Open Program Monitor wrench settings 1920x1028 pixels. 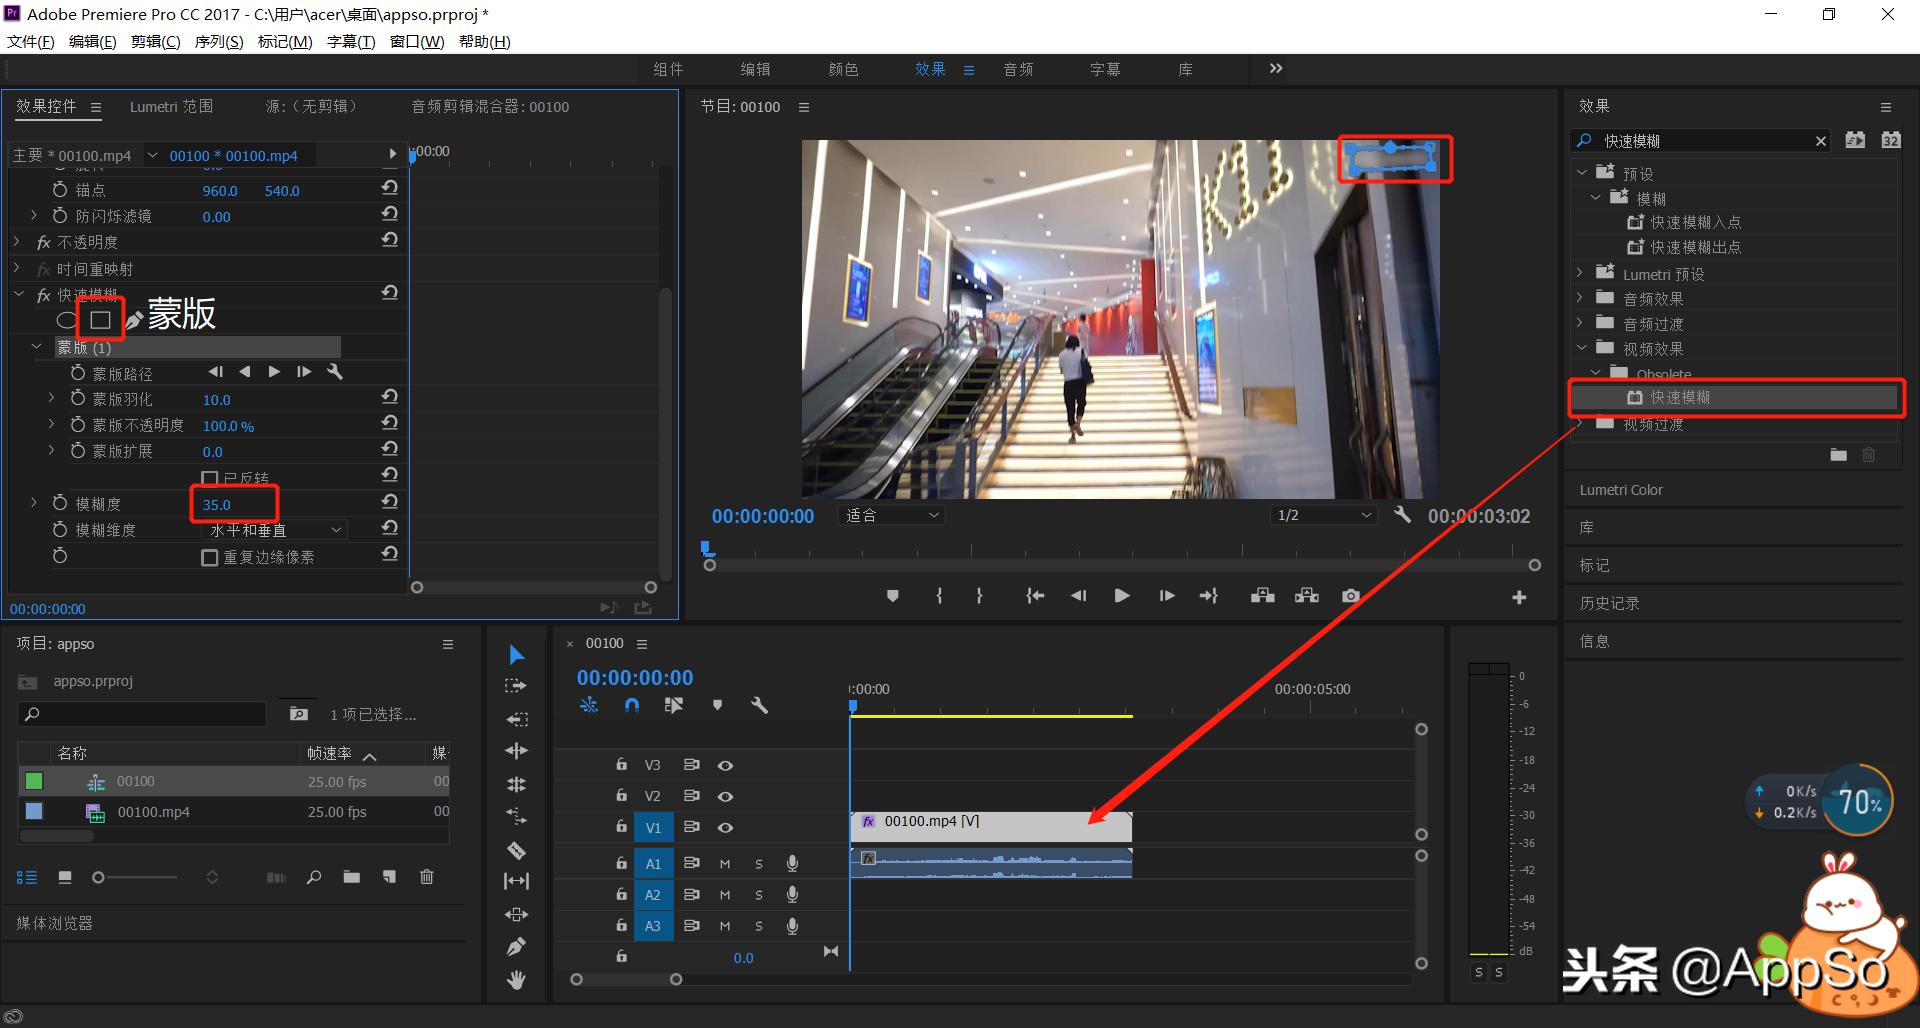(1402, 515)
